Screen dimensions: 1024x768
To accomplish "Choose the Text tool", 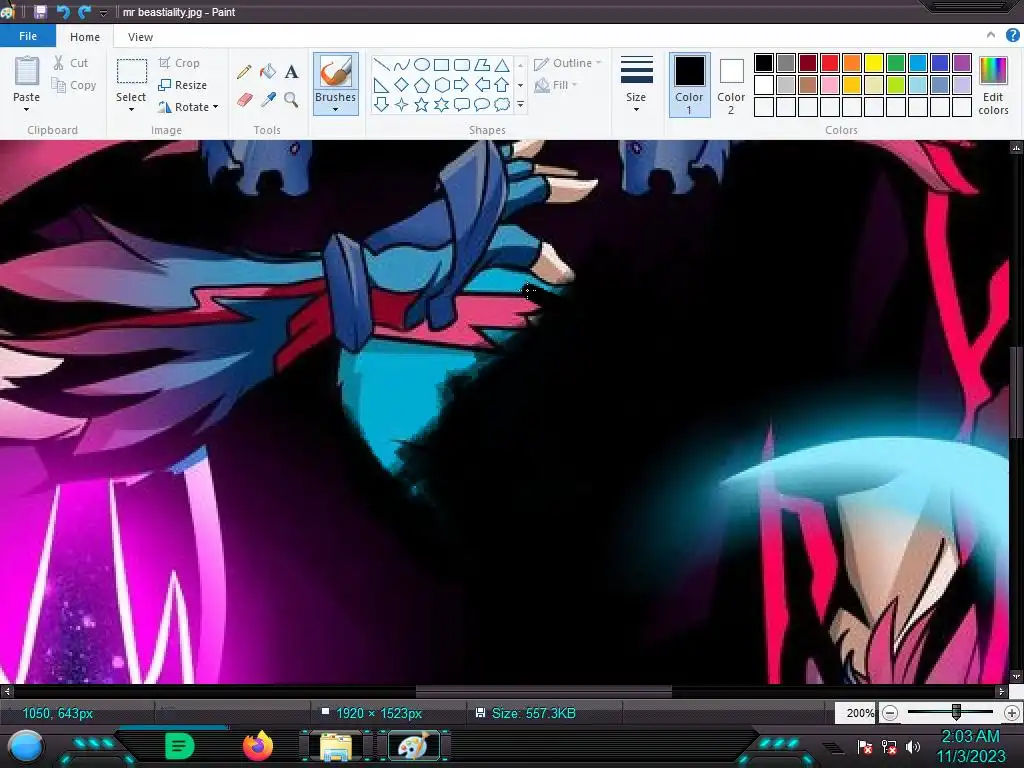I will (291, 71).
